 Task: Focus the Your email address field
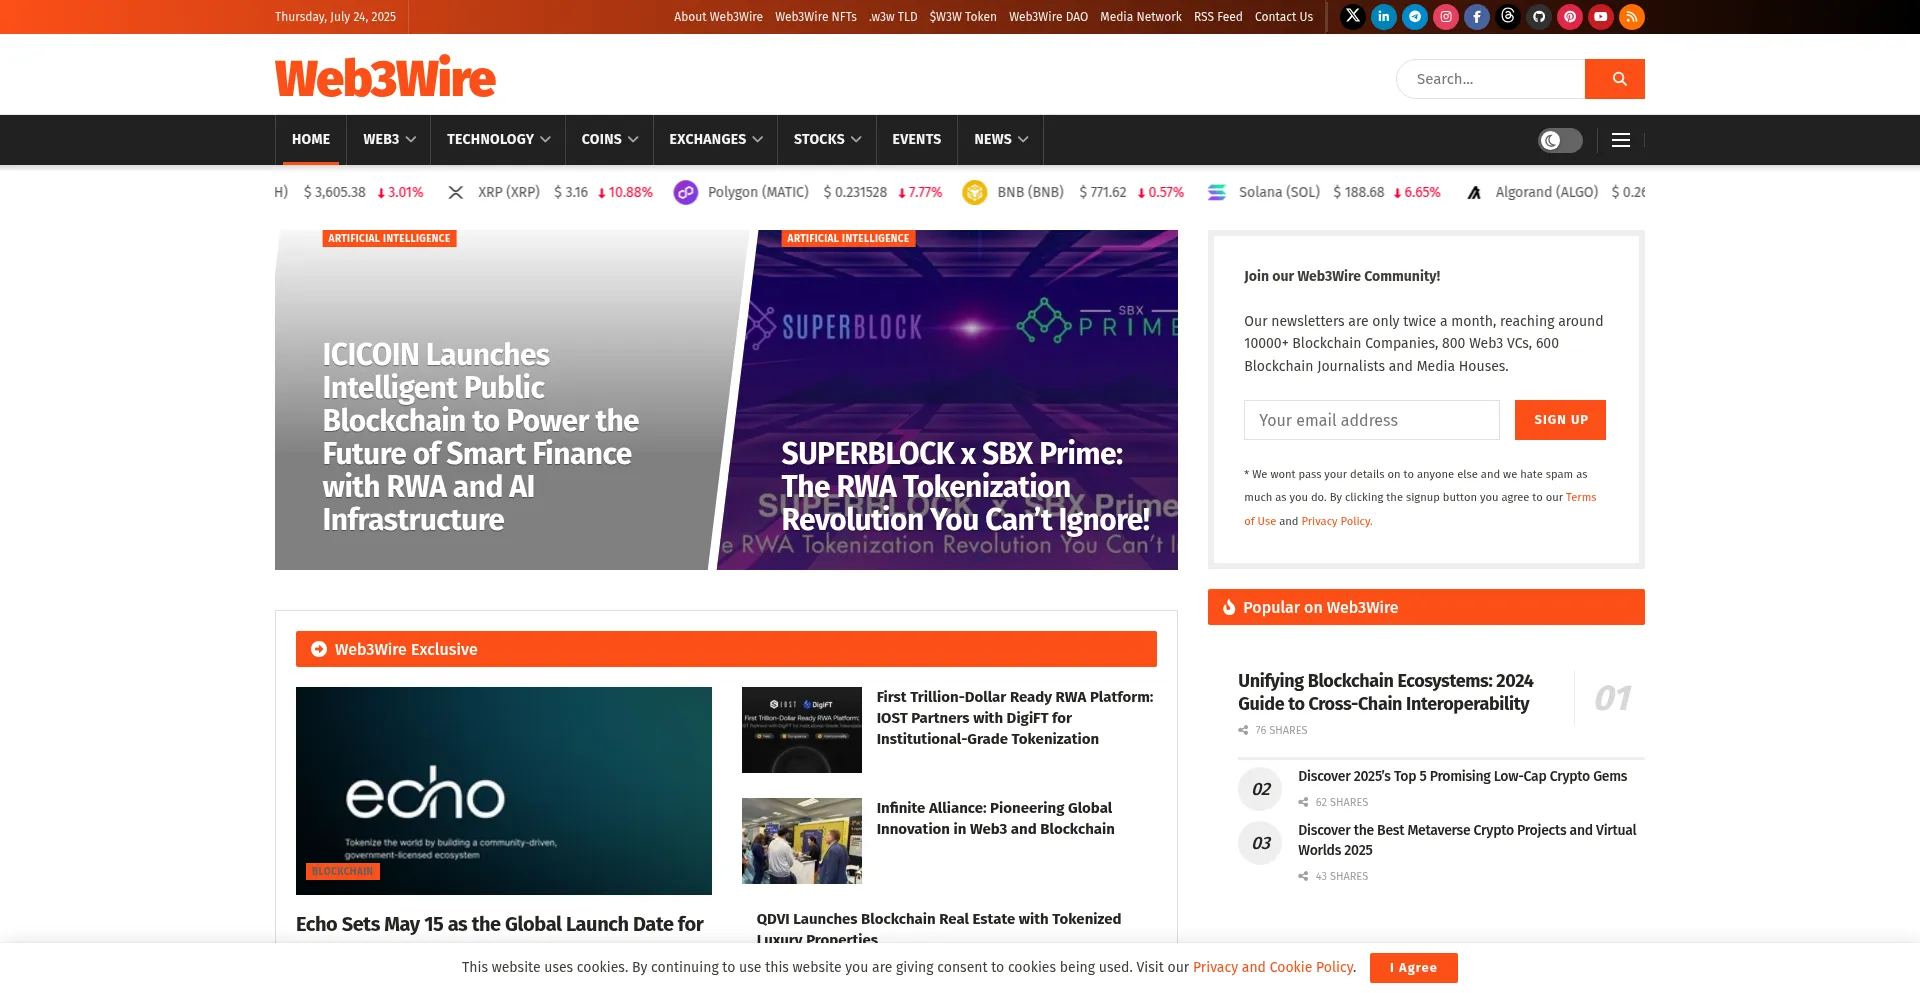pos(1372,420)
